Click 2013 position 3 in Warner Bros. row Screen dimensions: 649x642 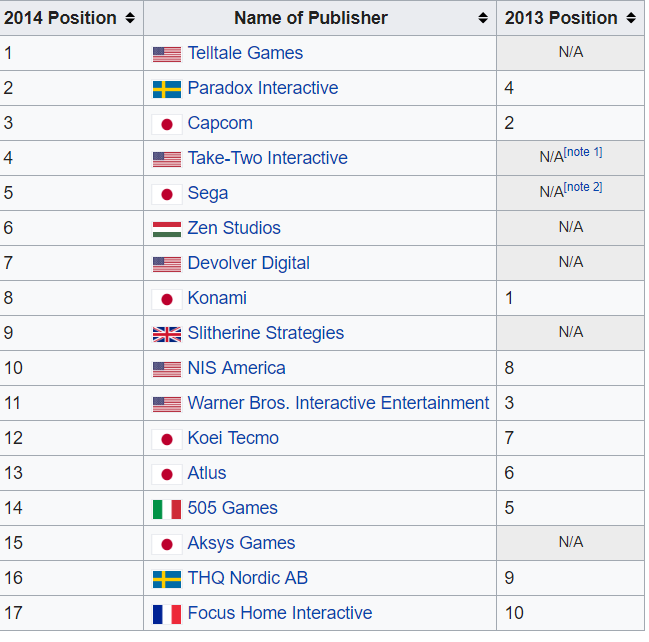point(570,403)
